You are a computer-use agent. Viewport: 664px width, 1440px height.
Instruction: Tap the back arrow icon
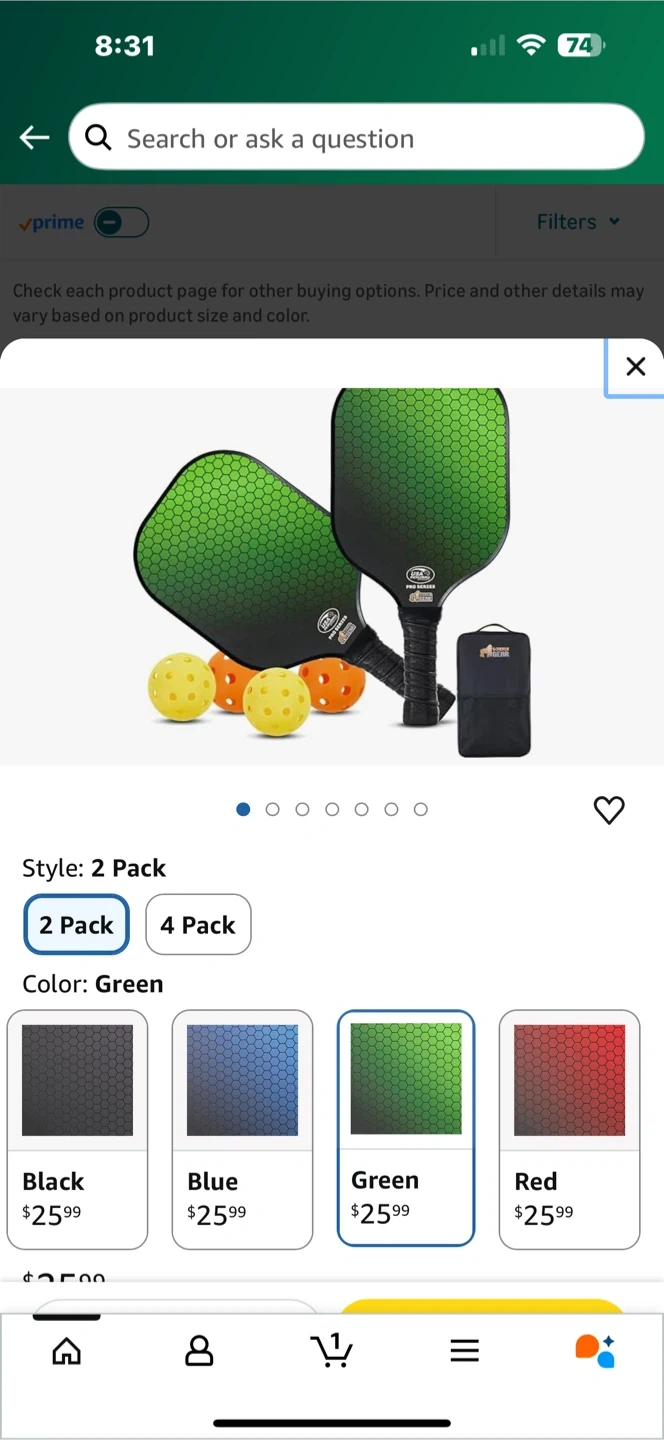(x=35, y=137)
